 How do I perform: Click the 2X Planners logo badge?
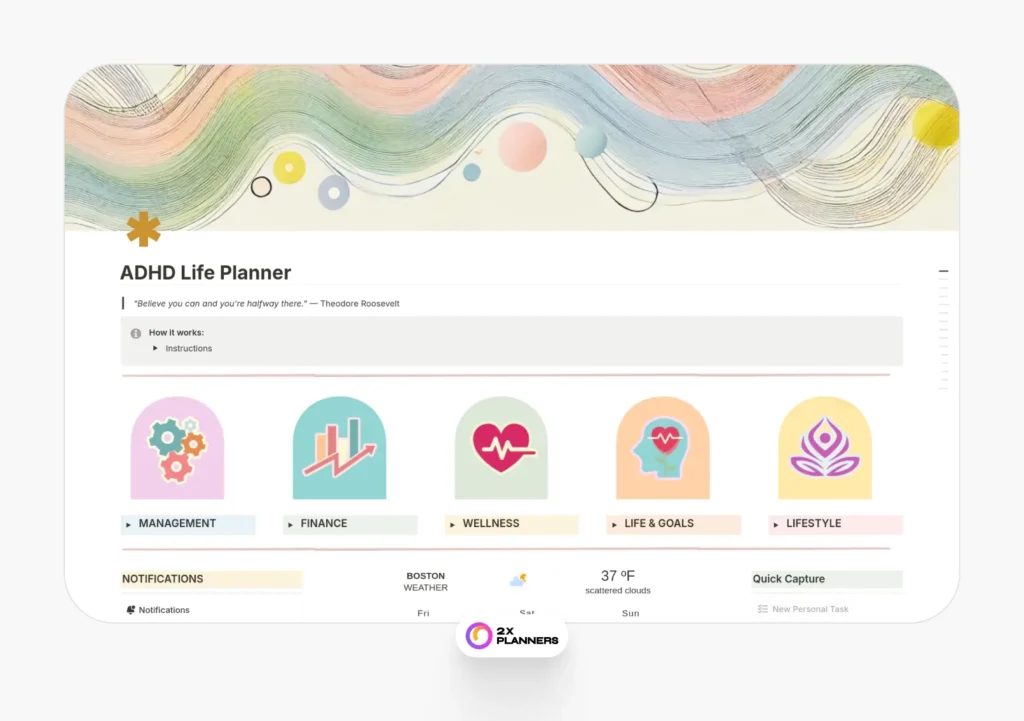pyautogui.click(x=512, y=635)
